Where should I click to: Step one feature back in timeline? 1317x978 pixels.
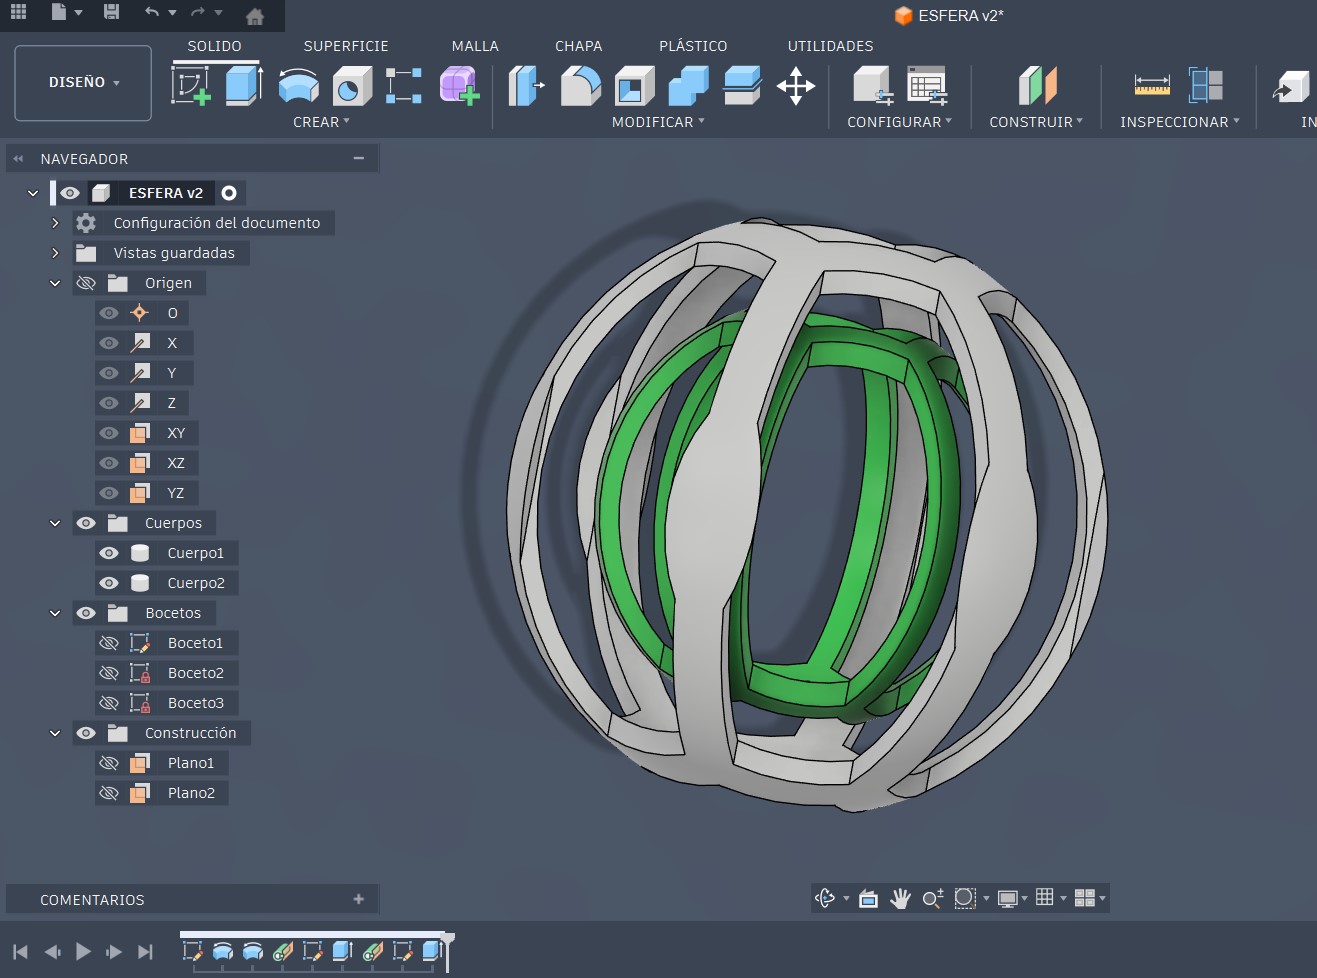click(52, 952)
